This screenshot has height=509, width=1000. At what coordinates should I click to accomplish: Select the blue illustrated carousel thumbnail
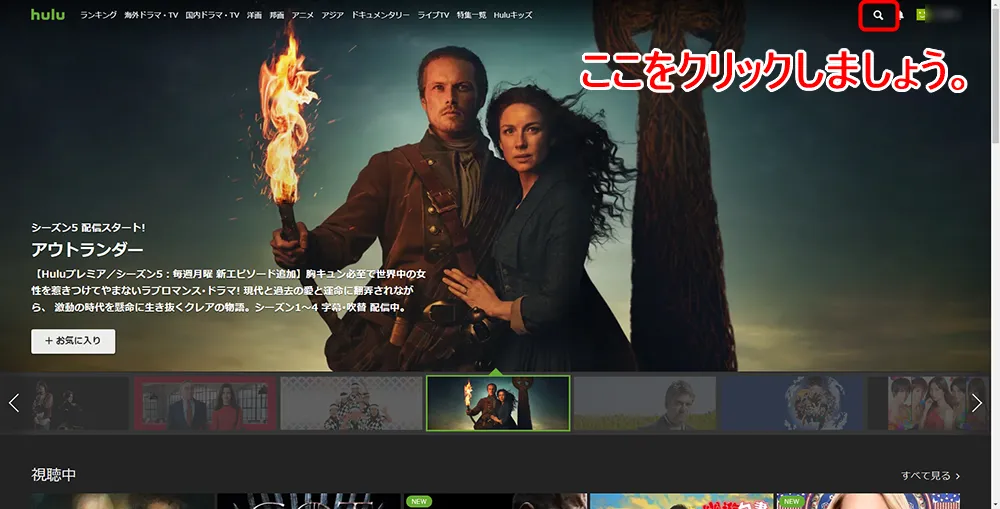[x=791, y=403]
